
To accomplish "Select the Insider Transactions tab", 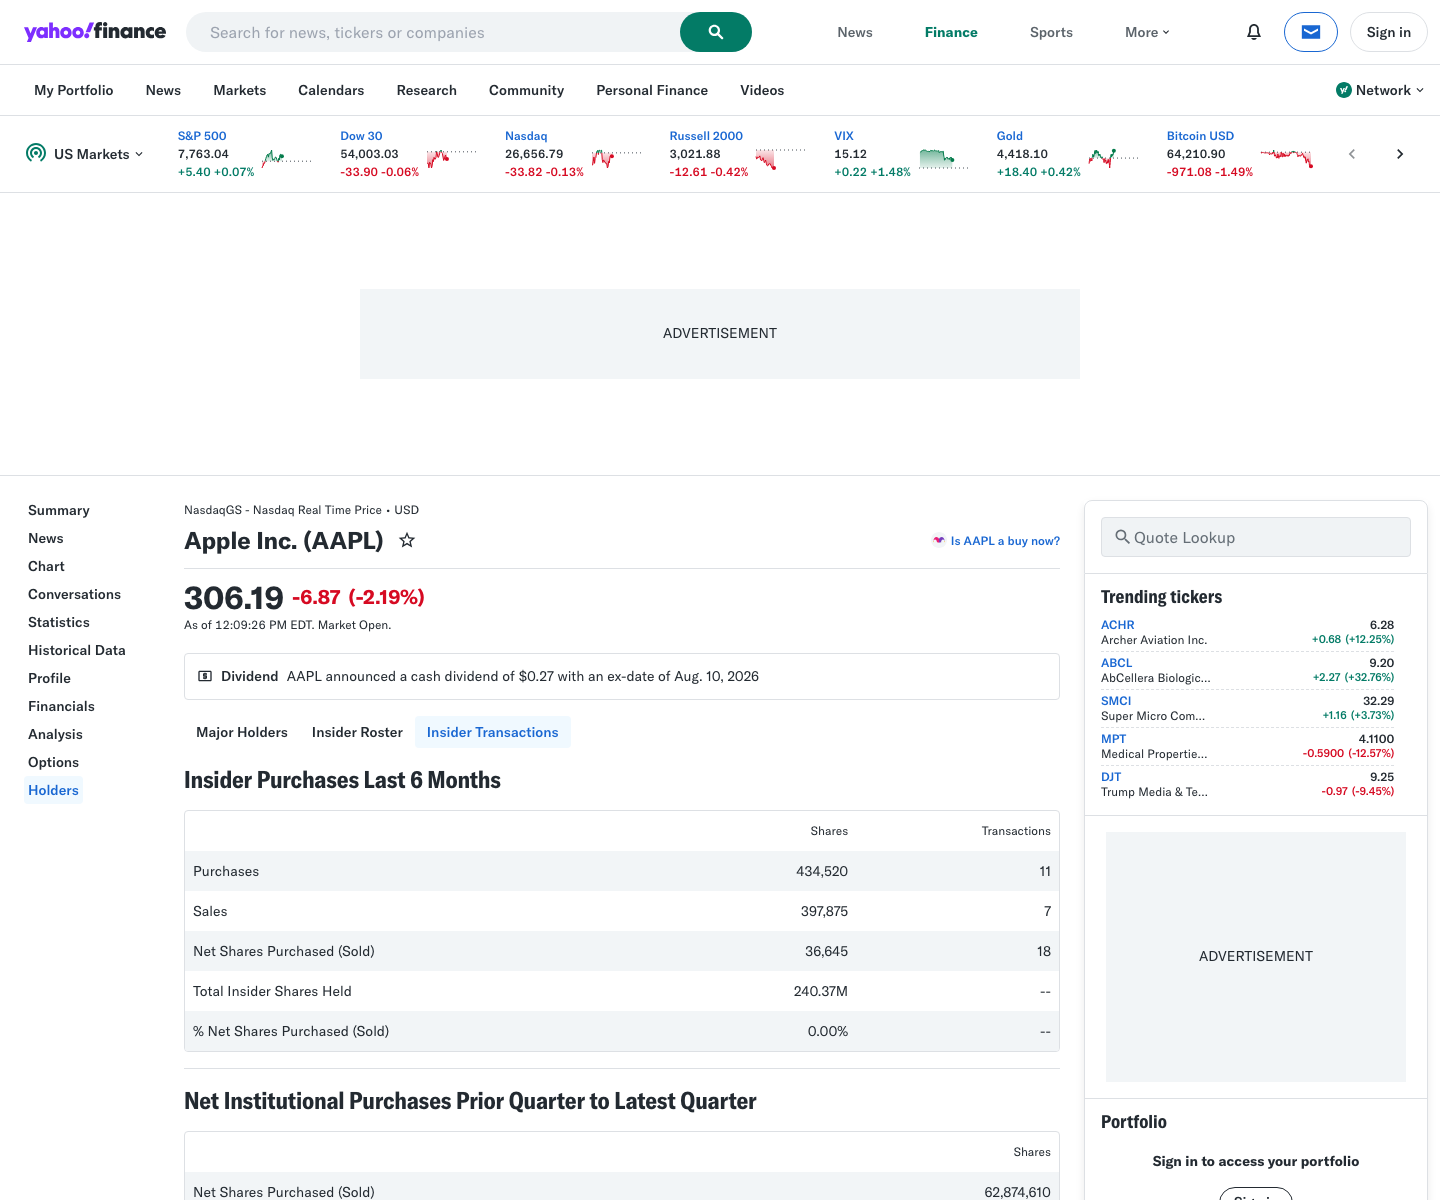I will pos(493,732).
